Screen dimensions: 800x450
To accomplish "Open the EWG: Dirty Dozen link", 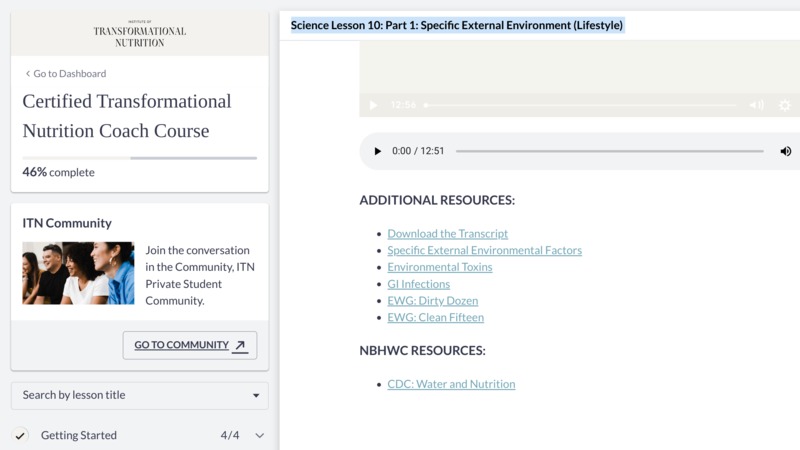I will [433, 301].
